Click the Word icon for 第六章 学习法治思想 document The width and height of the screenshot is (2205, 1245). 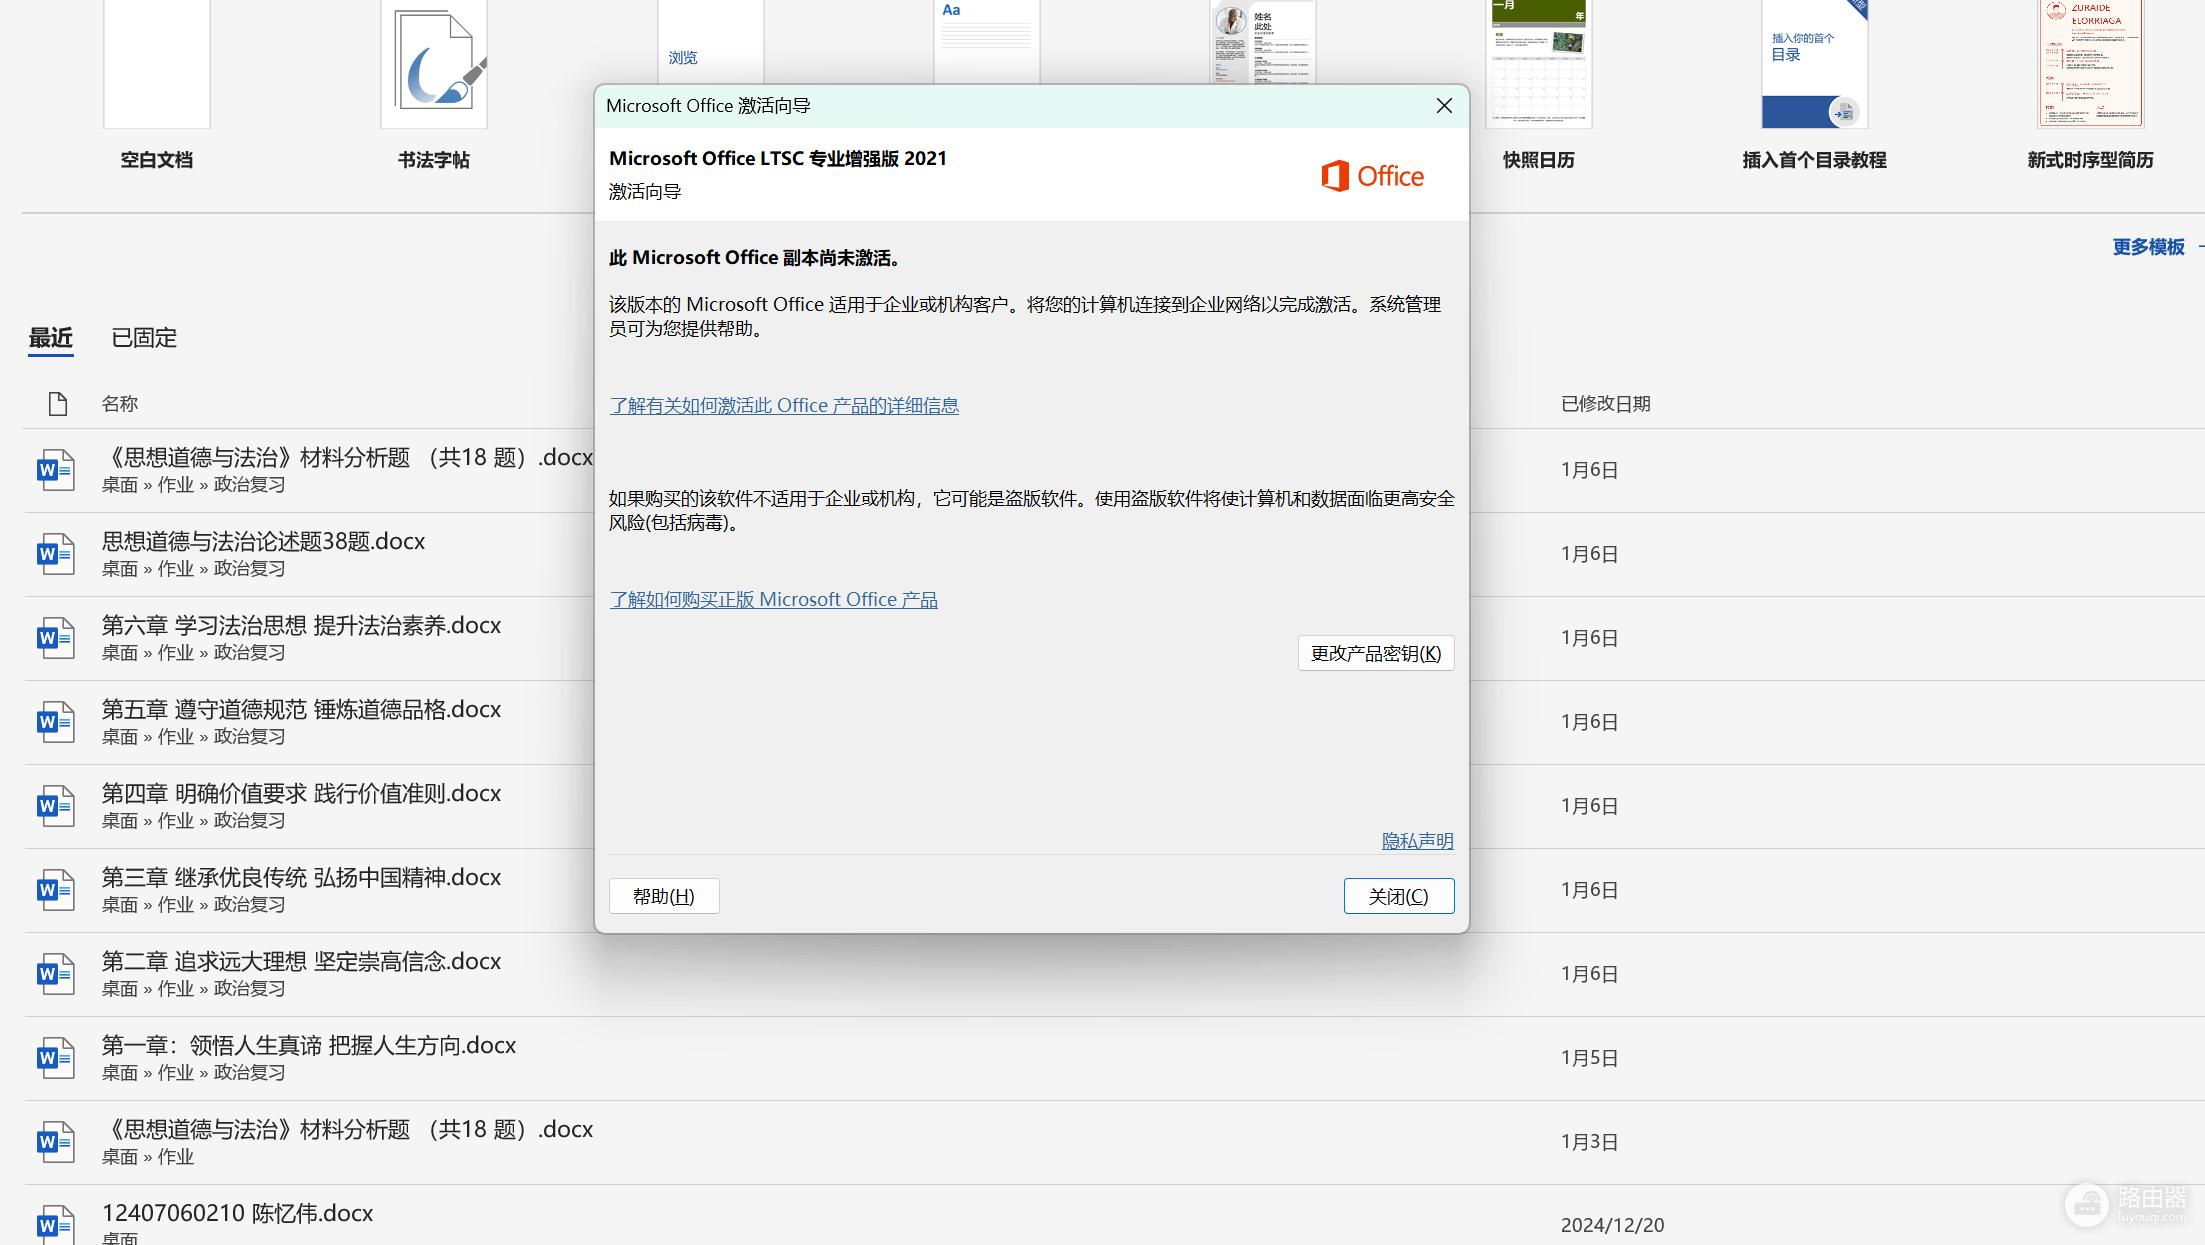(x=56, y=638)
